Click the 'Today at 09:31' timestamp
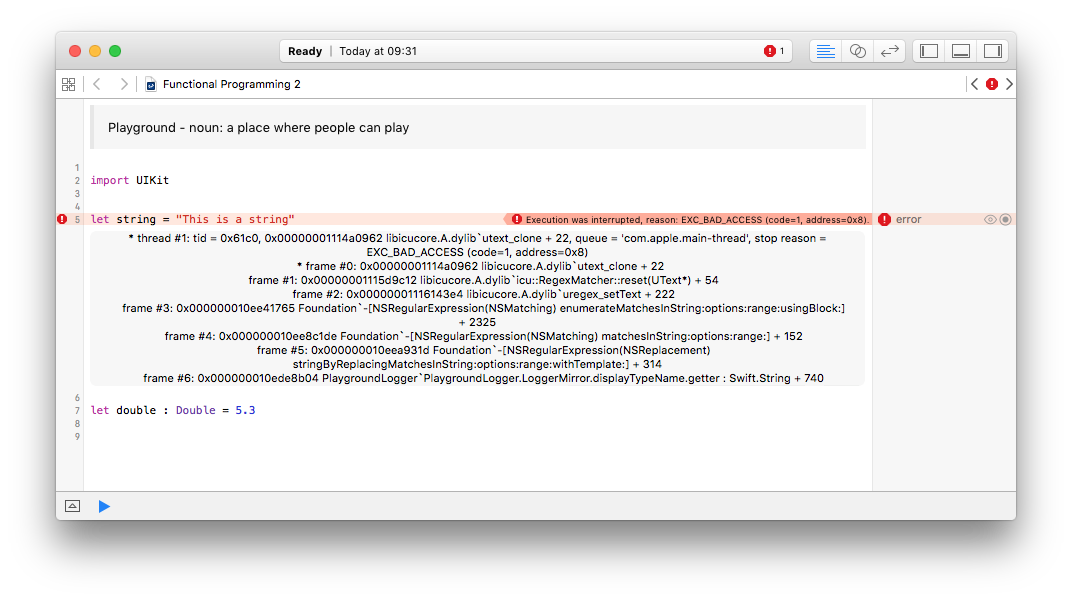Image resolution: width=1072 pixels, height=600 pixels. pos(378,51)
